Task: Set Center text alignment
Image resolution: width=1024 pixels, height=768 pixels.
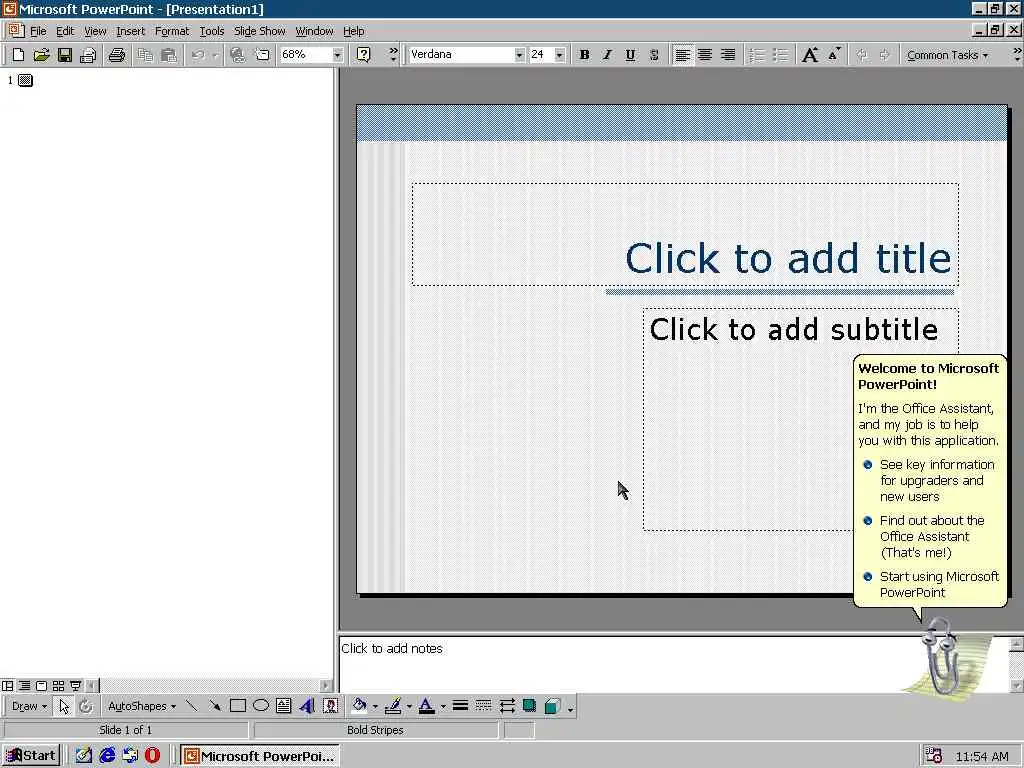Action: click(x=705, y=55)
